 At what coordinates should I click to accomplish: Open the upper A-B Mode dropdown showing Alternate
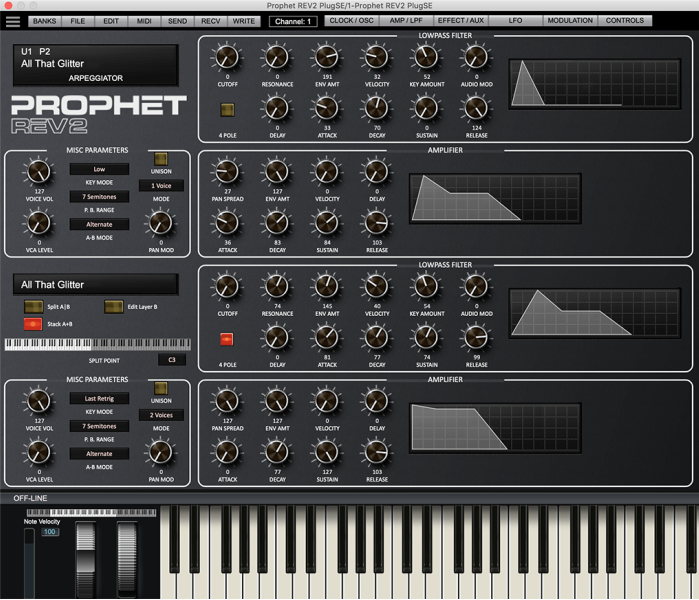coord(99,224)
